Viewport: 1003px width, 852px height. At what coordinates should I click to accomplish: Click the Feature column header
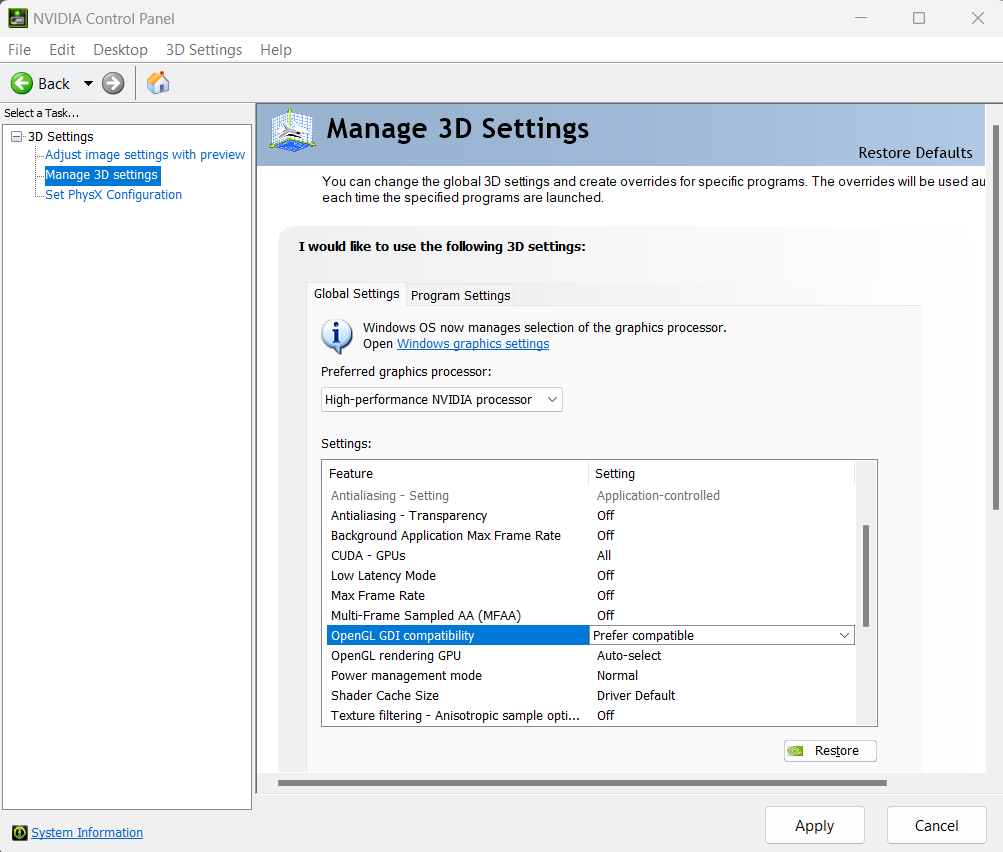[x=455, y=473]
